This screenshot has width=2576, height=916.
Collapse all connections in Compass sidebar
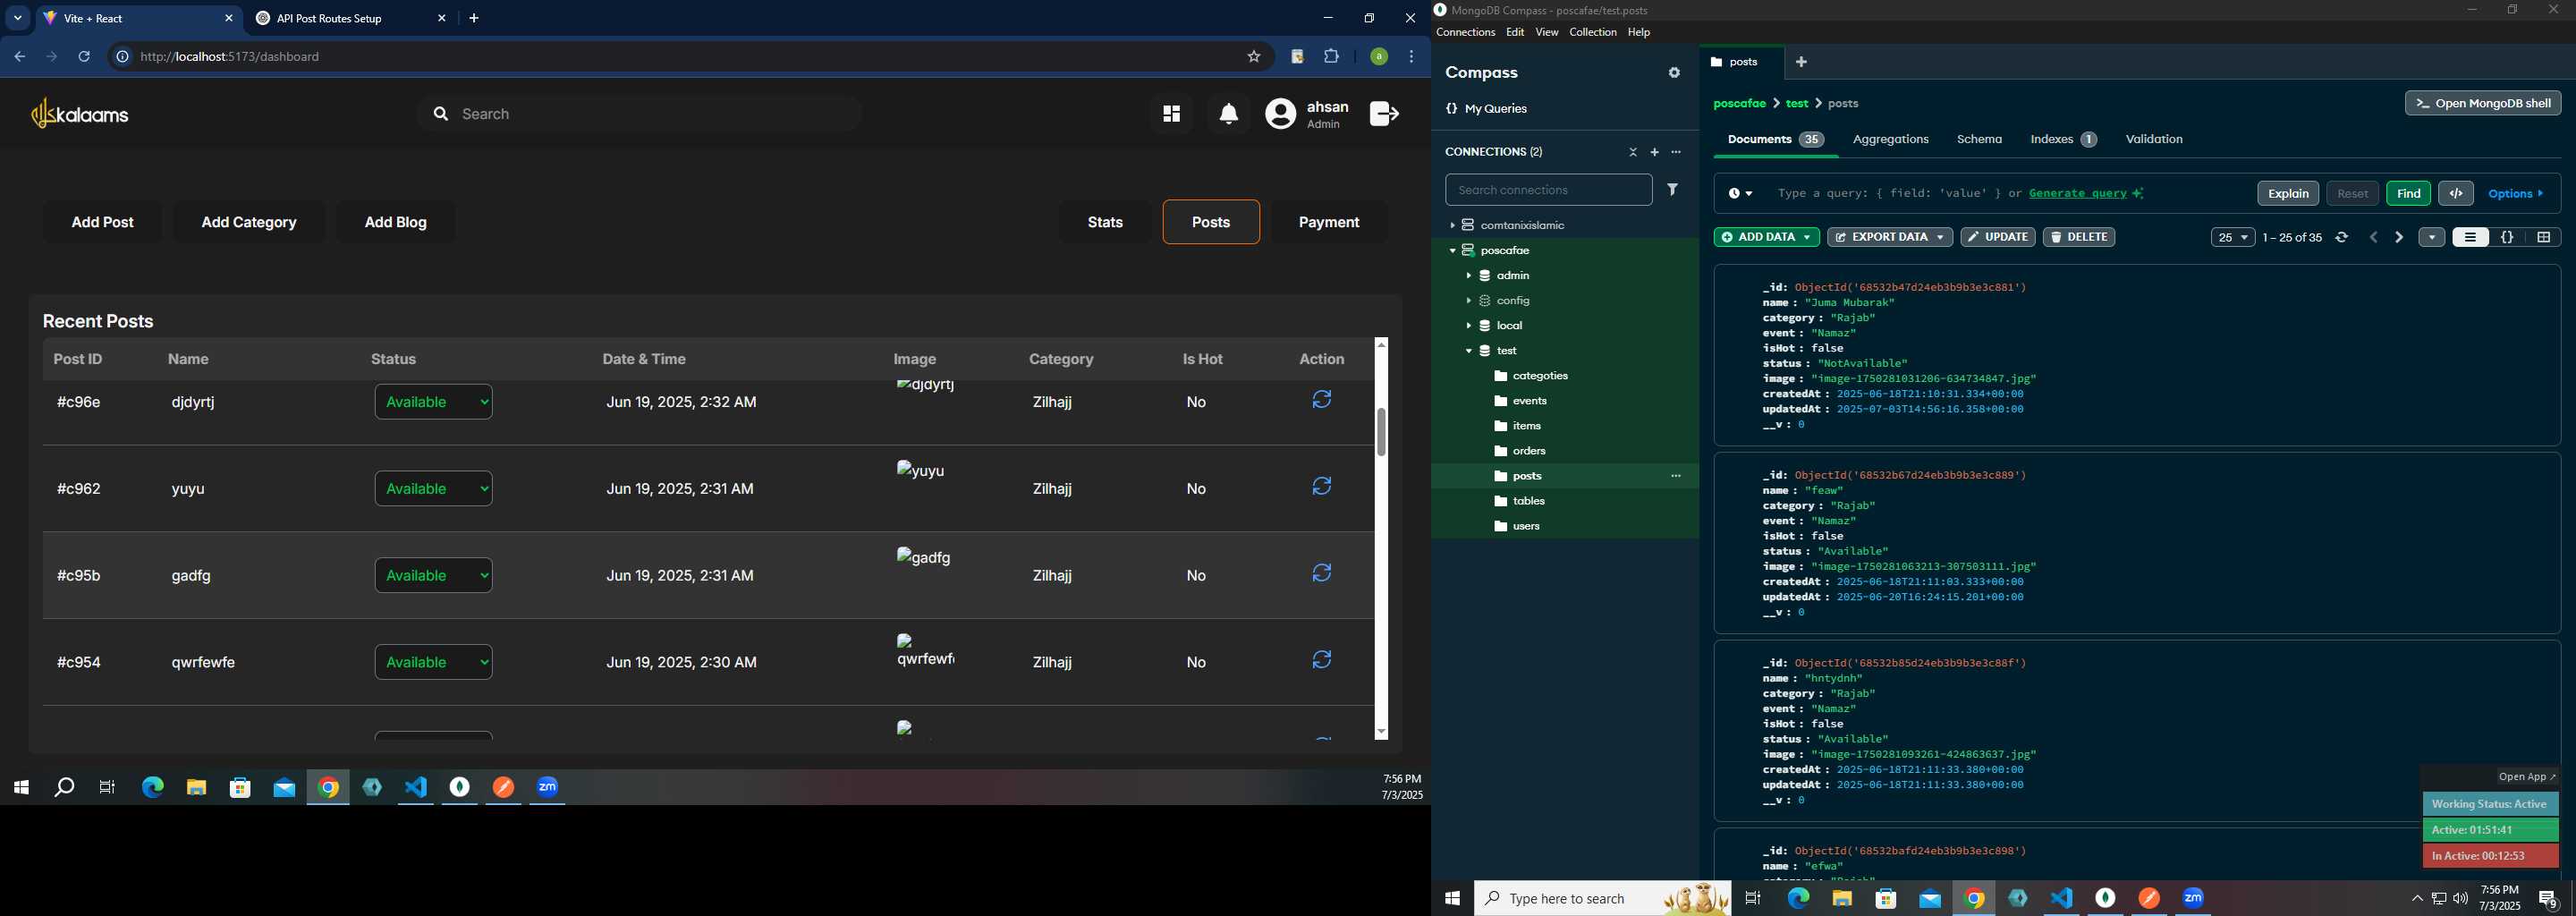[1633, 152]
